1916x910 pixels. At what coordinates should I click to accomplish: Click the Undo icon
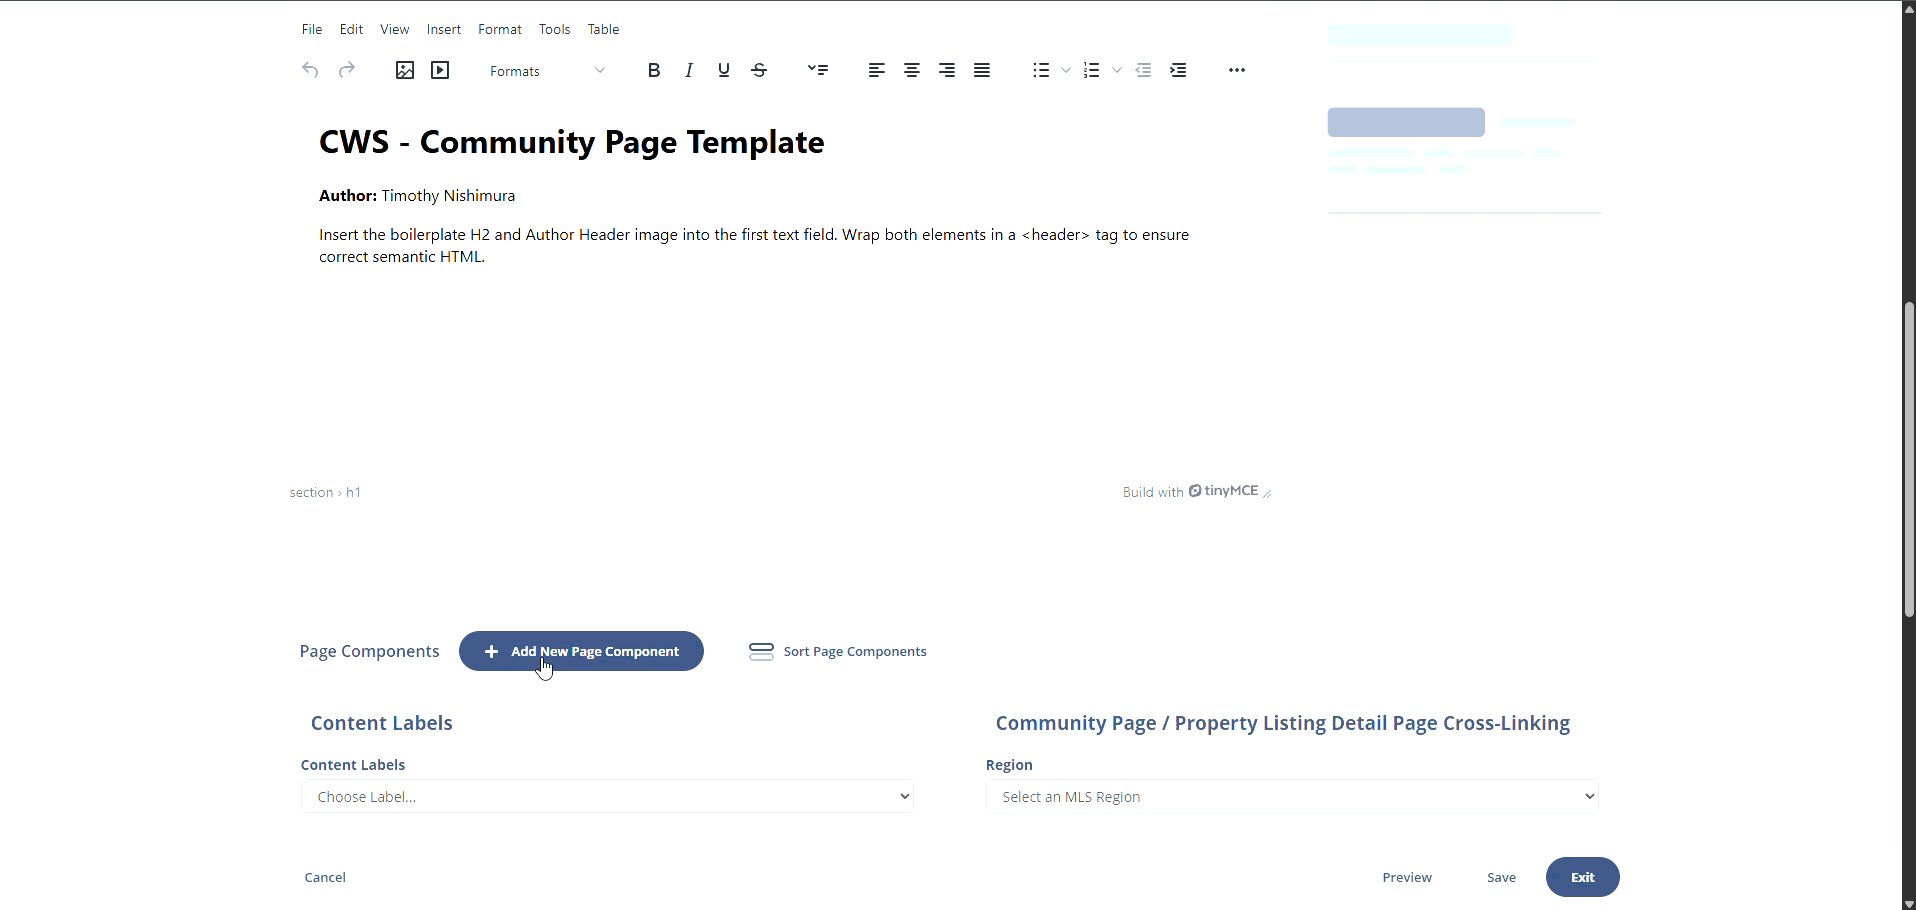tap(311, 70)
